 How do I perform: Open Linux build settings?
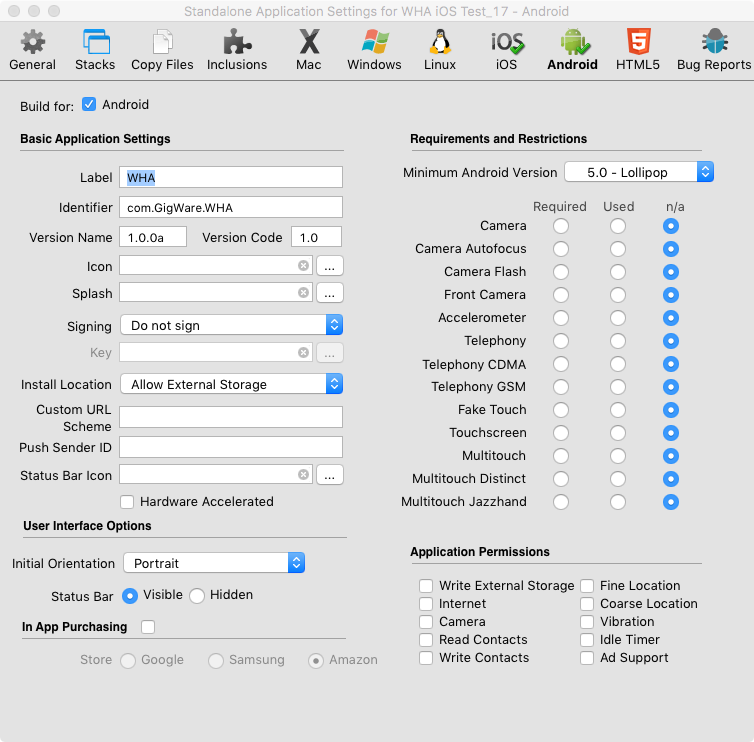pos(439,50)
